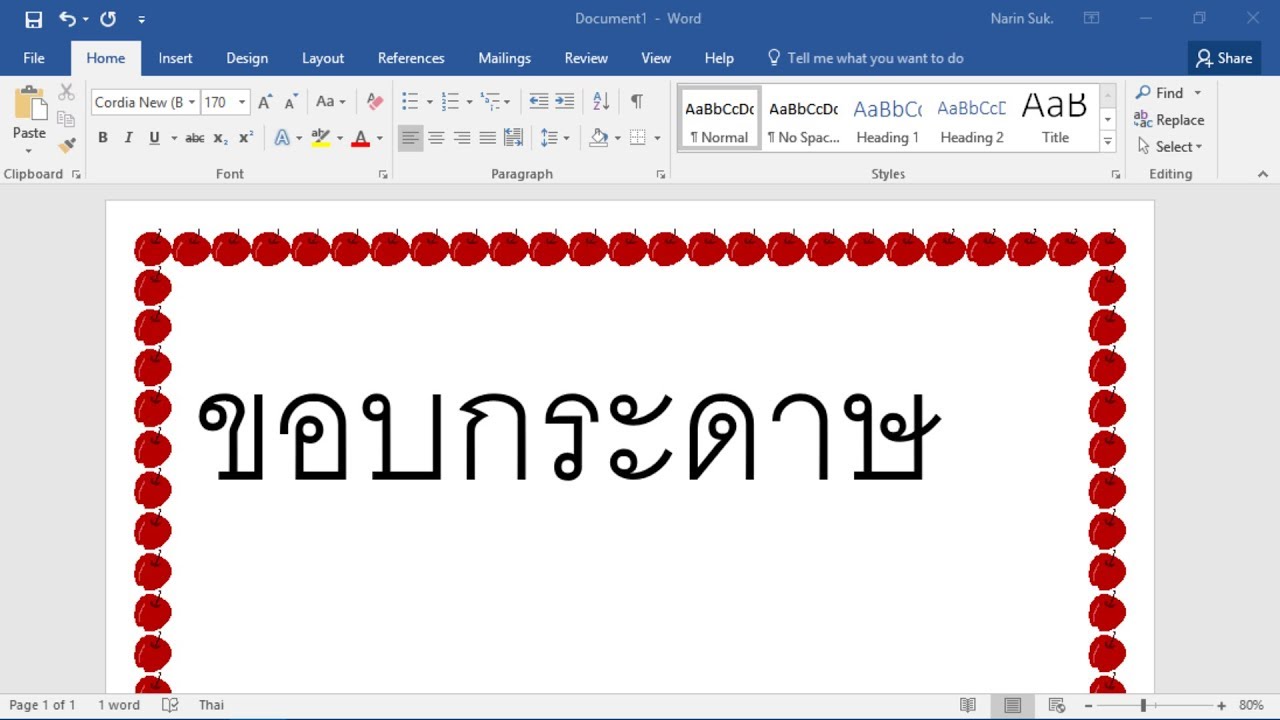Open line and paragraph spacing menu

point(554,138)
